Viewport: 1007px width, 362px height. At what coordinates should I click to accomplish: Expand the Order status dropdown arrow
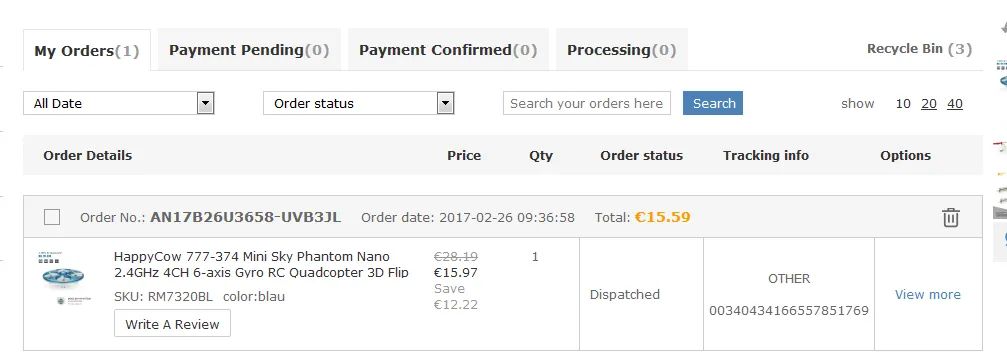[x=446, y=103]
